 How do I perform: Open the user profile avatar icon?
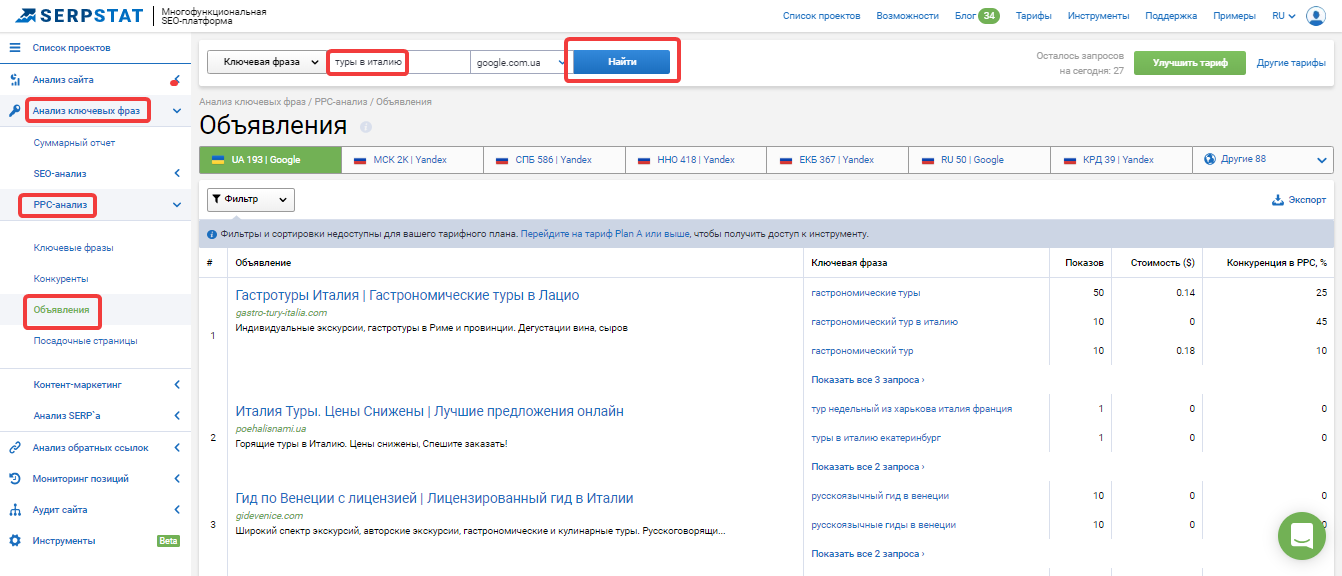[1315, 16]
